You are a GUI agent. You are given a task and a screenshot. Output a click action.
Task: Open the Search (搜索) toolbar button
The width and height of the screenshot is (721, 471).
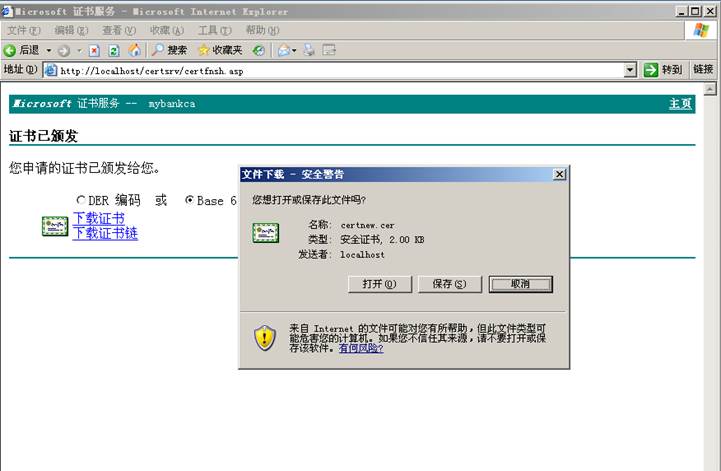pyautogui.click(x=170, y=50)
